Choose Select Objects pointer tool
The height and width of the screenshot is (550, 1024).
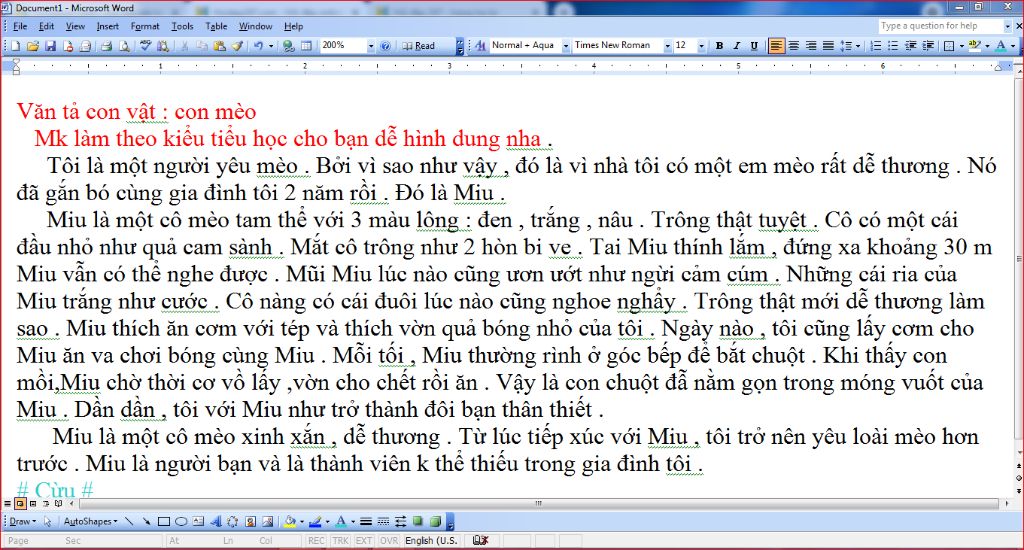coord(48,521)
